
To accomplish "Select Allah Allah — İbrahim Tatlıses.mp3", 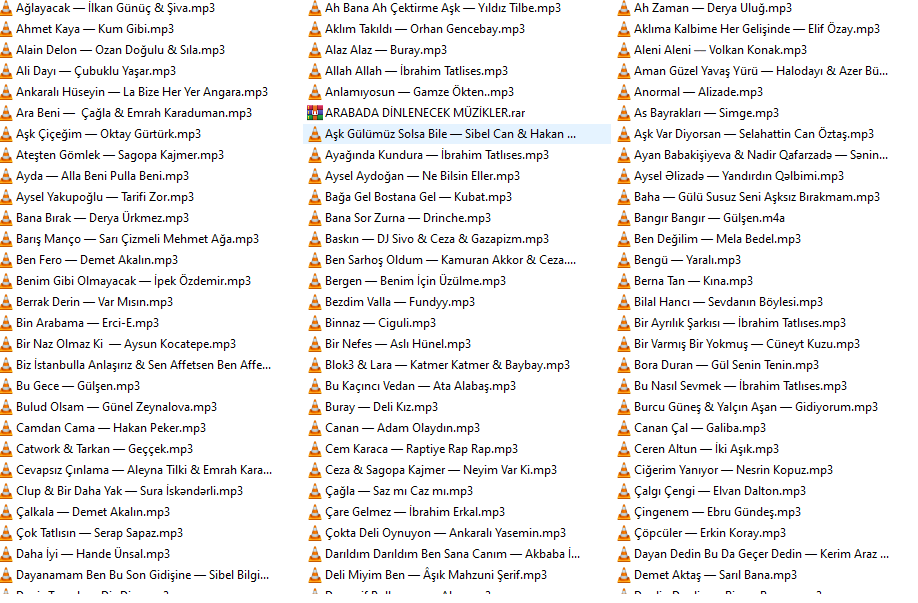I will [x=416, y=71].
